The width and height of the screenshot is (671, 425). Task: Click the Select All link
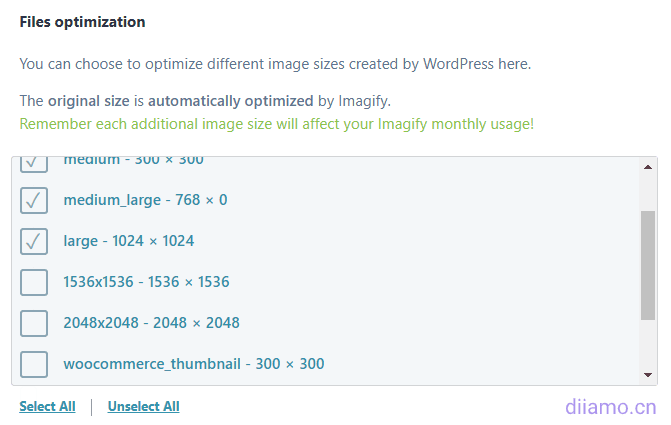tap(47, 407)
